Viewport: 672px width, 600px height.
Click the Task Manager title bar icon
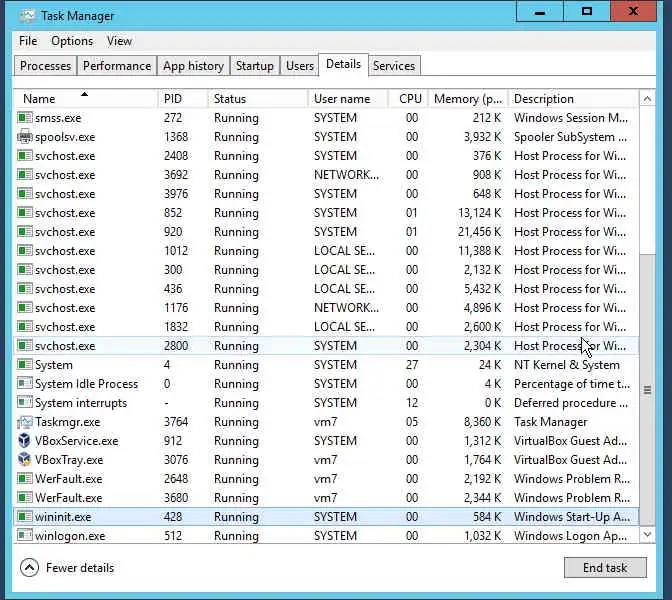pyautogui.click(x=27, y=16)
